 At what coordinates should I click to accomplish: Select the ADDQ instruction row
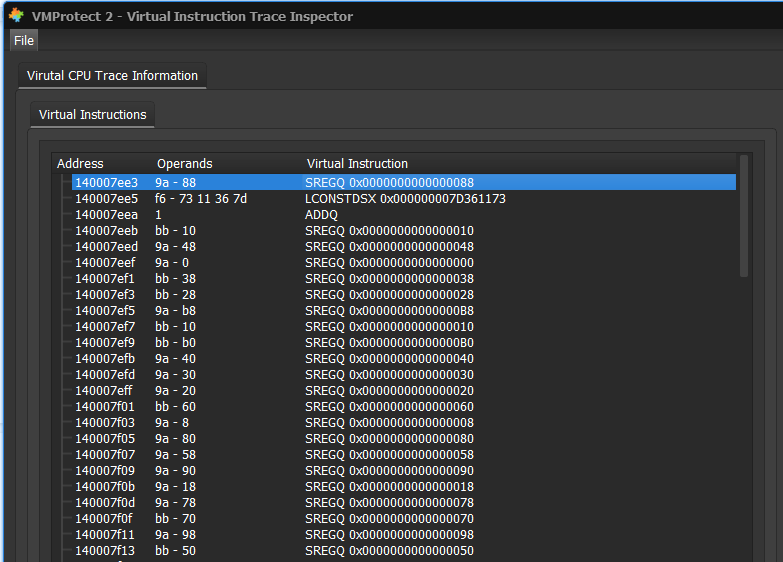pyautogui.click(x=321, y=215)
